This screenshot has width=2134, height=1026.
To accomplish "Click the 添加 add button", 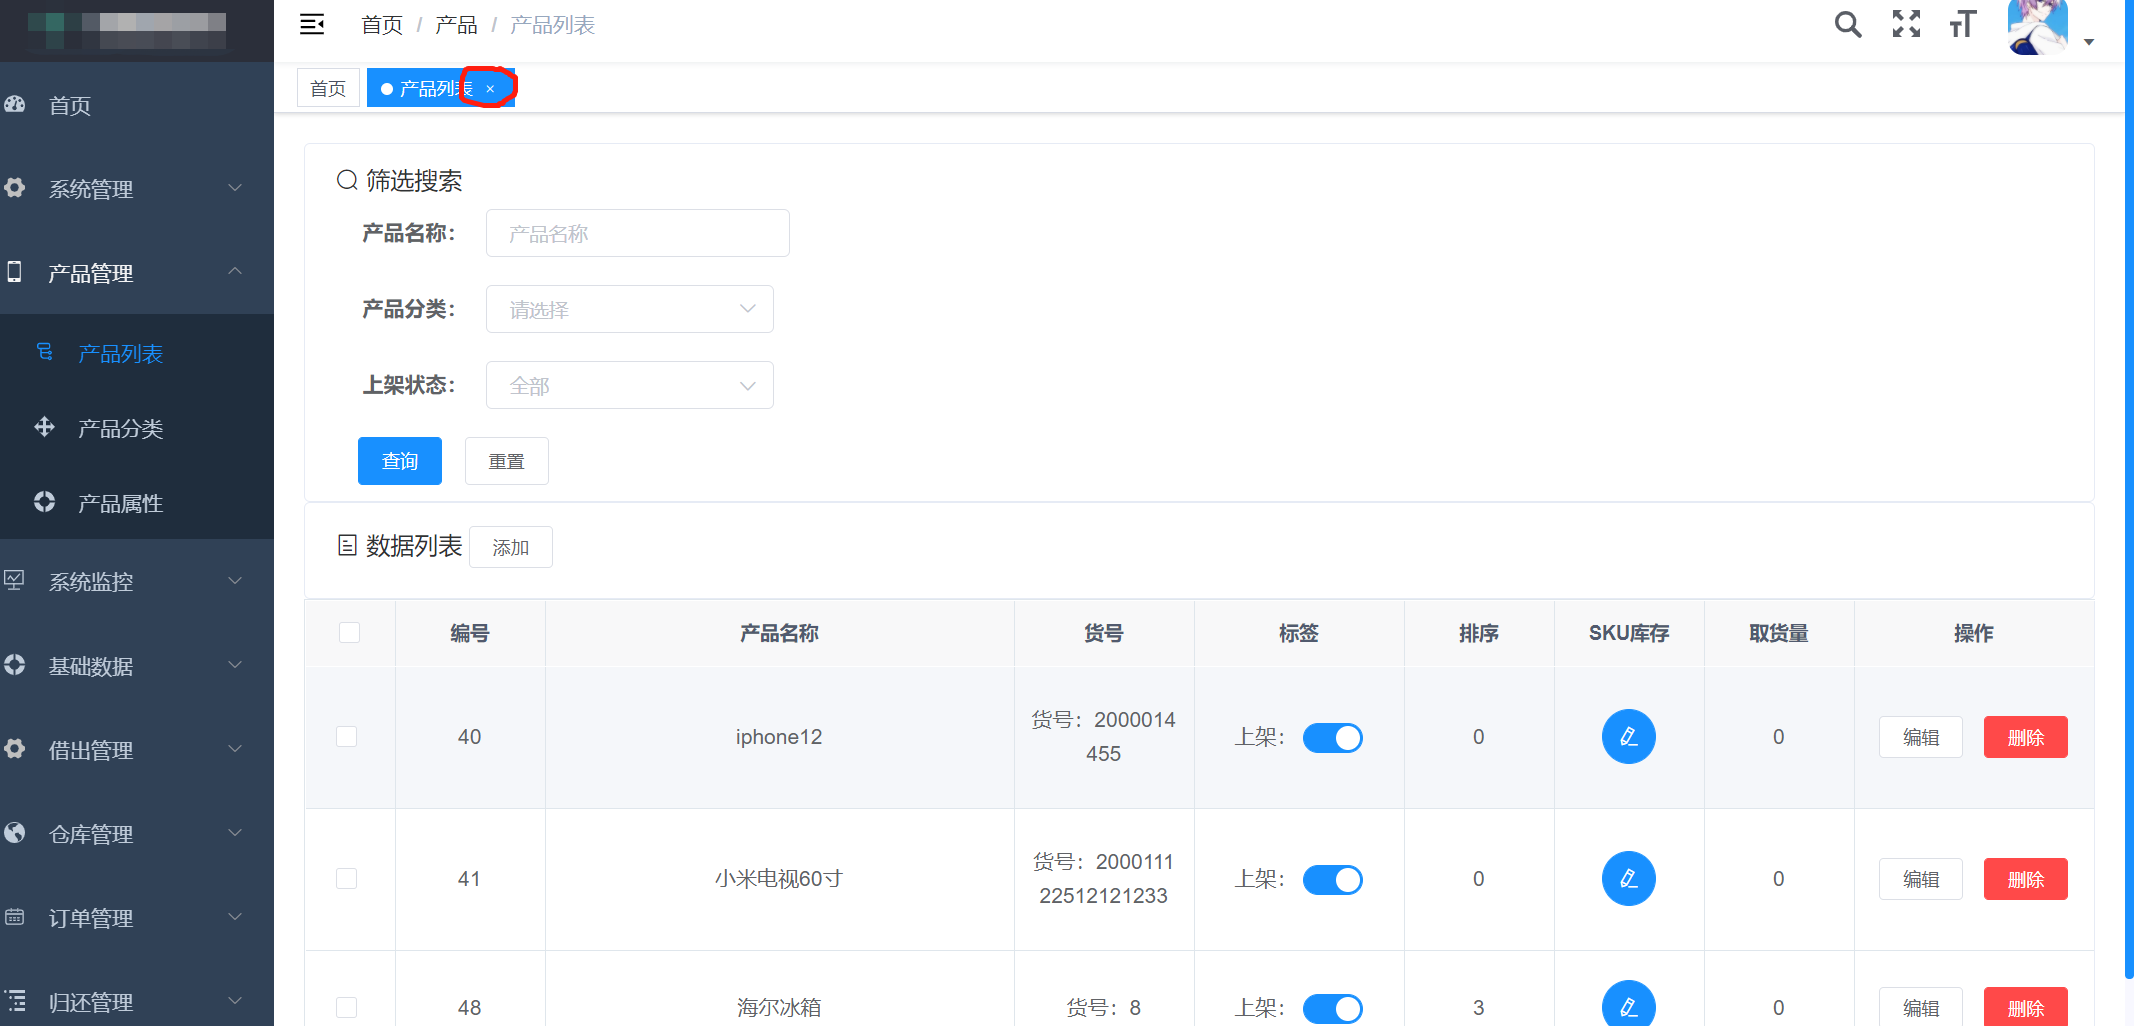I will pos(511,547).
